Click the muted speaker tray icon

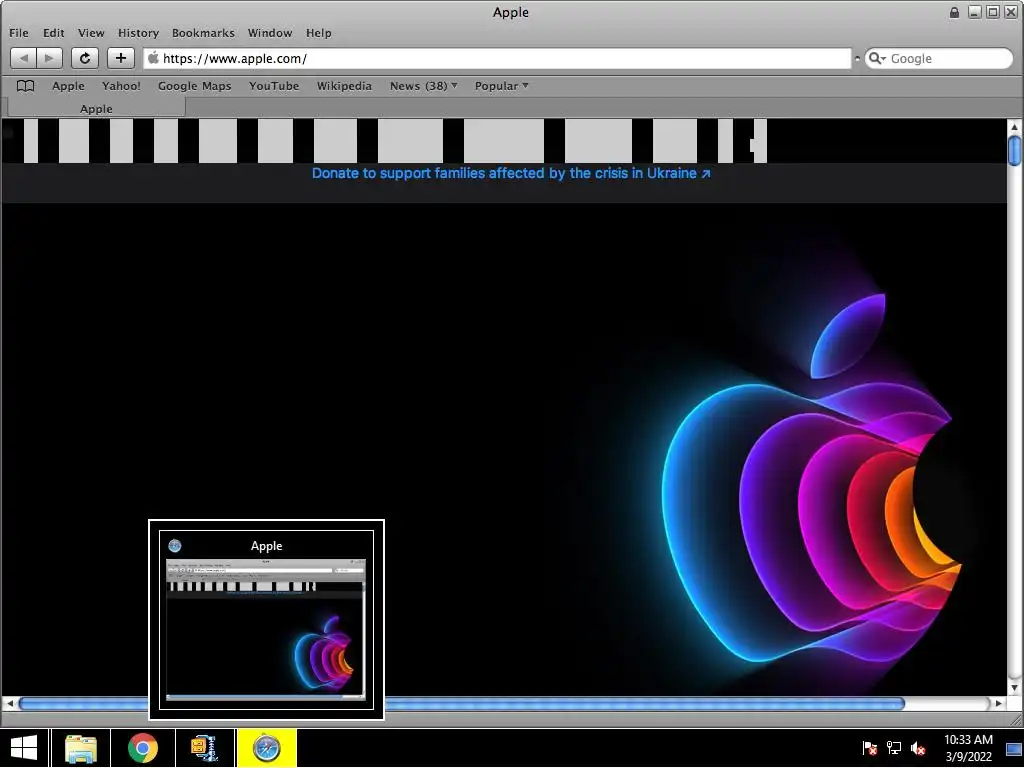tap(918, 748)
